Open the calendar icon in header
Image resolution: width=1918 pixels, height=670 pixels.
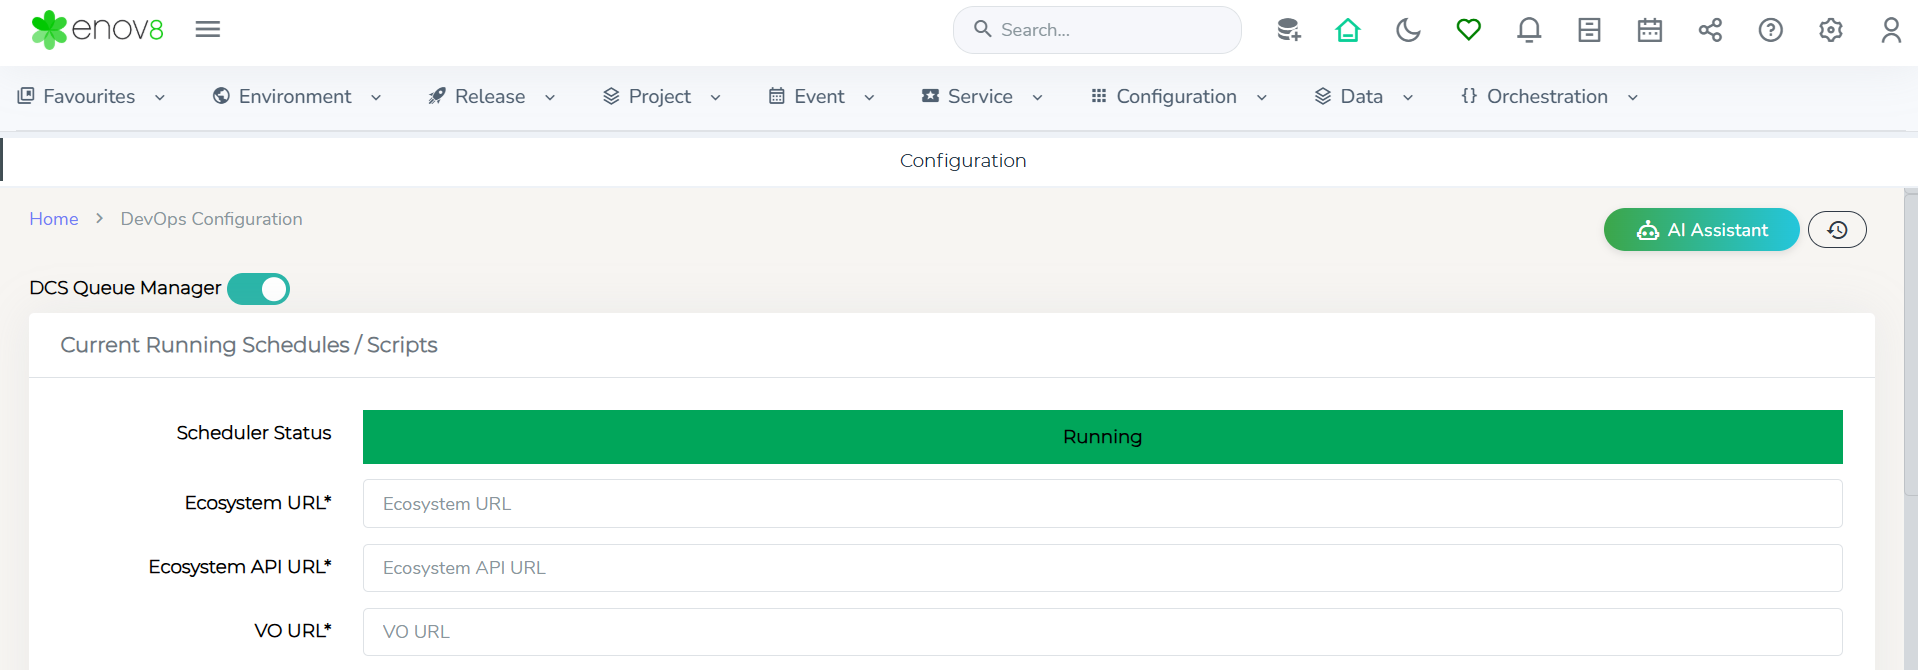coord(1649,30)
